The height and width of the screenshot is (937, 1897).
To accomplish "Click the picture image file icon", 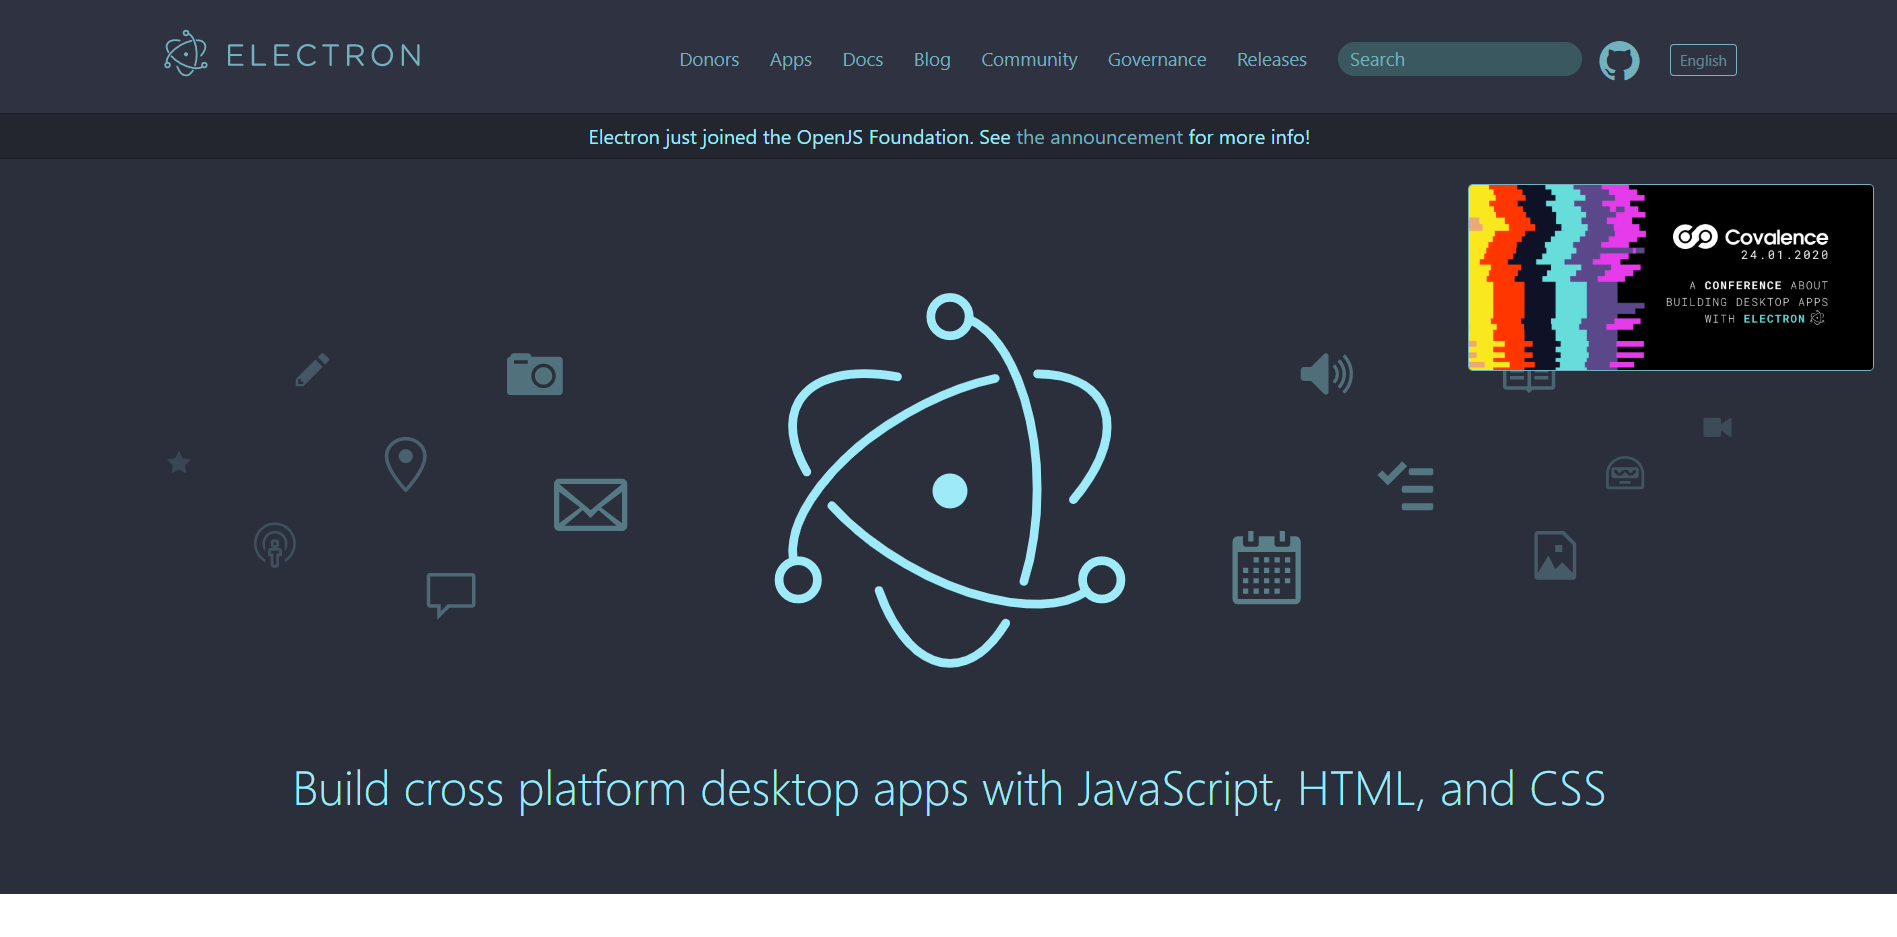I will pyautogui.click(x=1555, y=555).
